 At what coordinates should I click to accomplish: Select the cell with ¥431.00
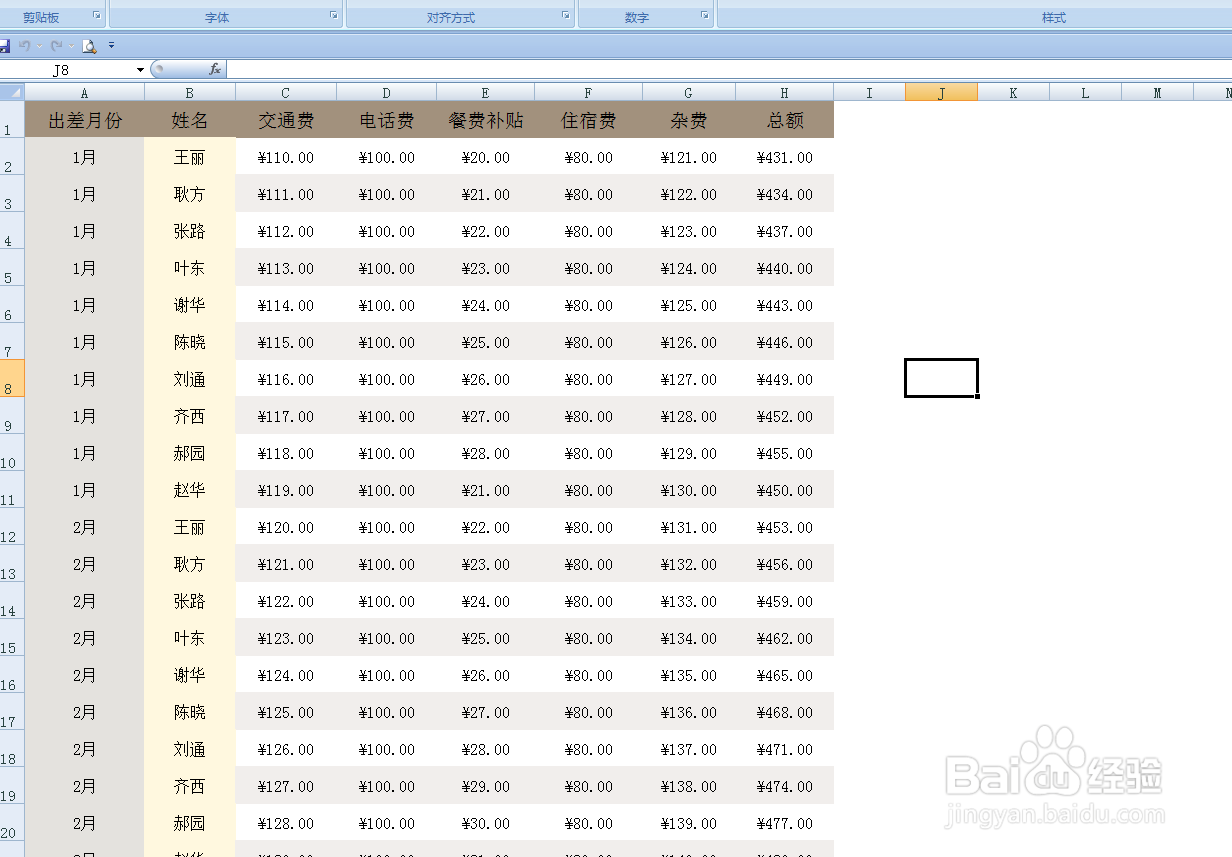click(x=785, y=157)
